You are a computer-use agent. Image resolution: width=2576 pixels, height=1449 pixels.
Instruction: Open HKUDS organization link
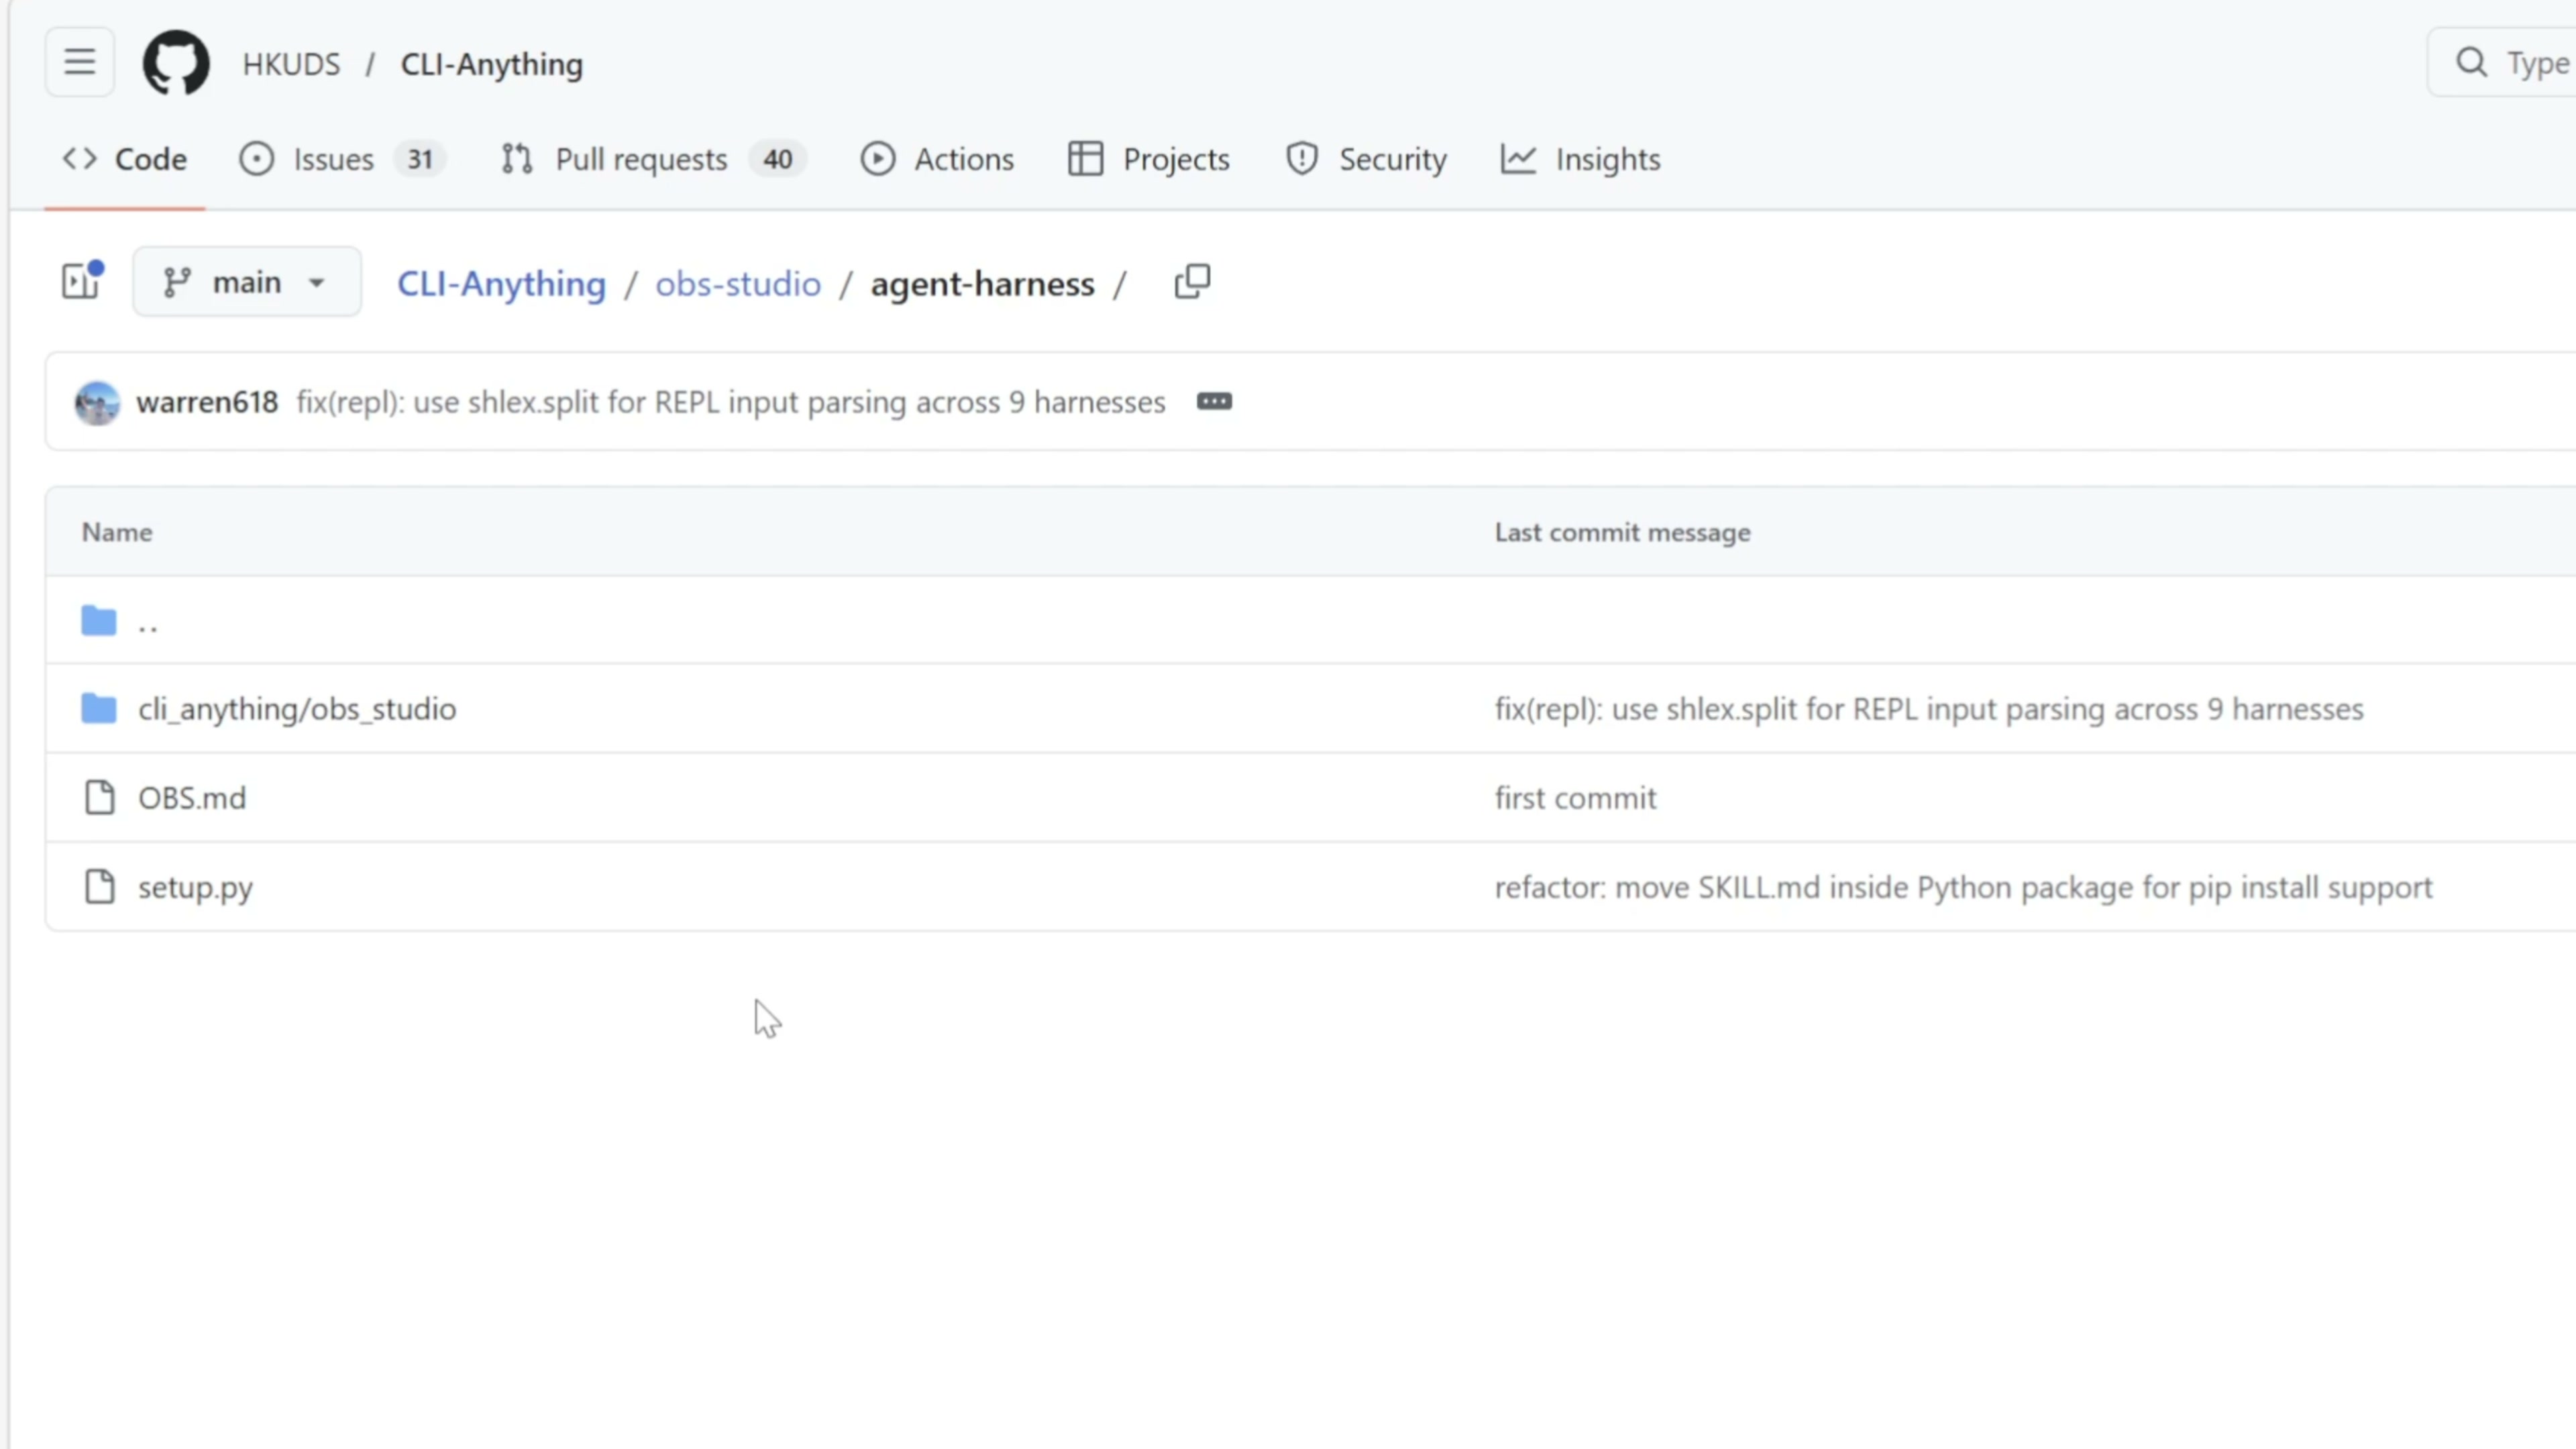tap(291, 65)
